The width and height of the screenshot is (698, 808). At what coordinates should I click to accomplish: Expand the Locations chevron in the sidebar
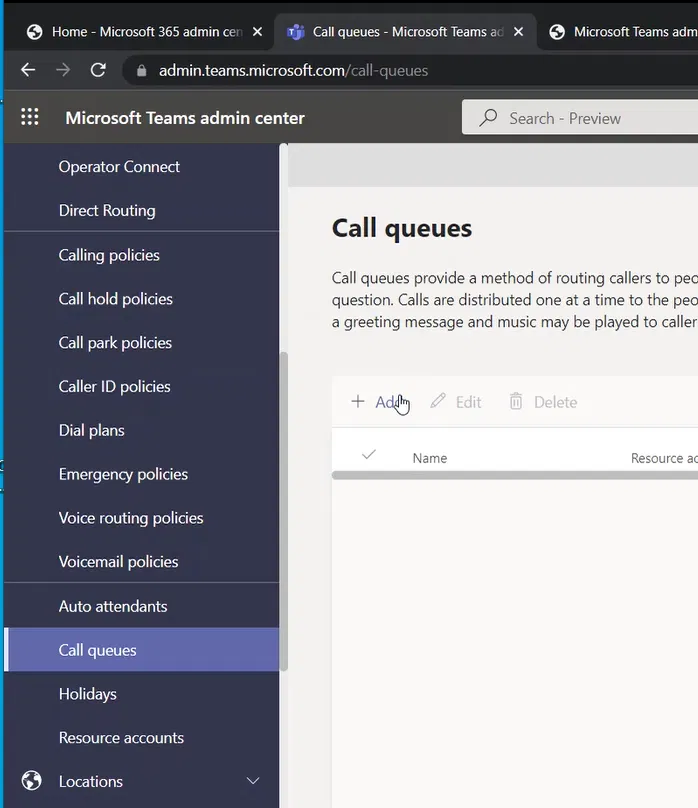point(253,781)
